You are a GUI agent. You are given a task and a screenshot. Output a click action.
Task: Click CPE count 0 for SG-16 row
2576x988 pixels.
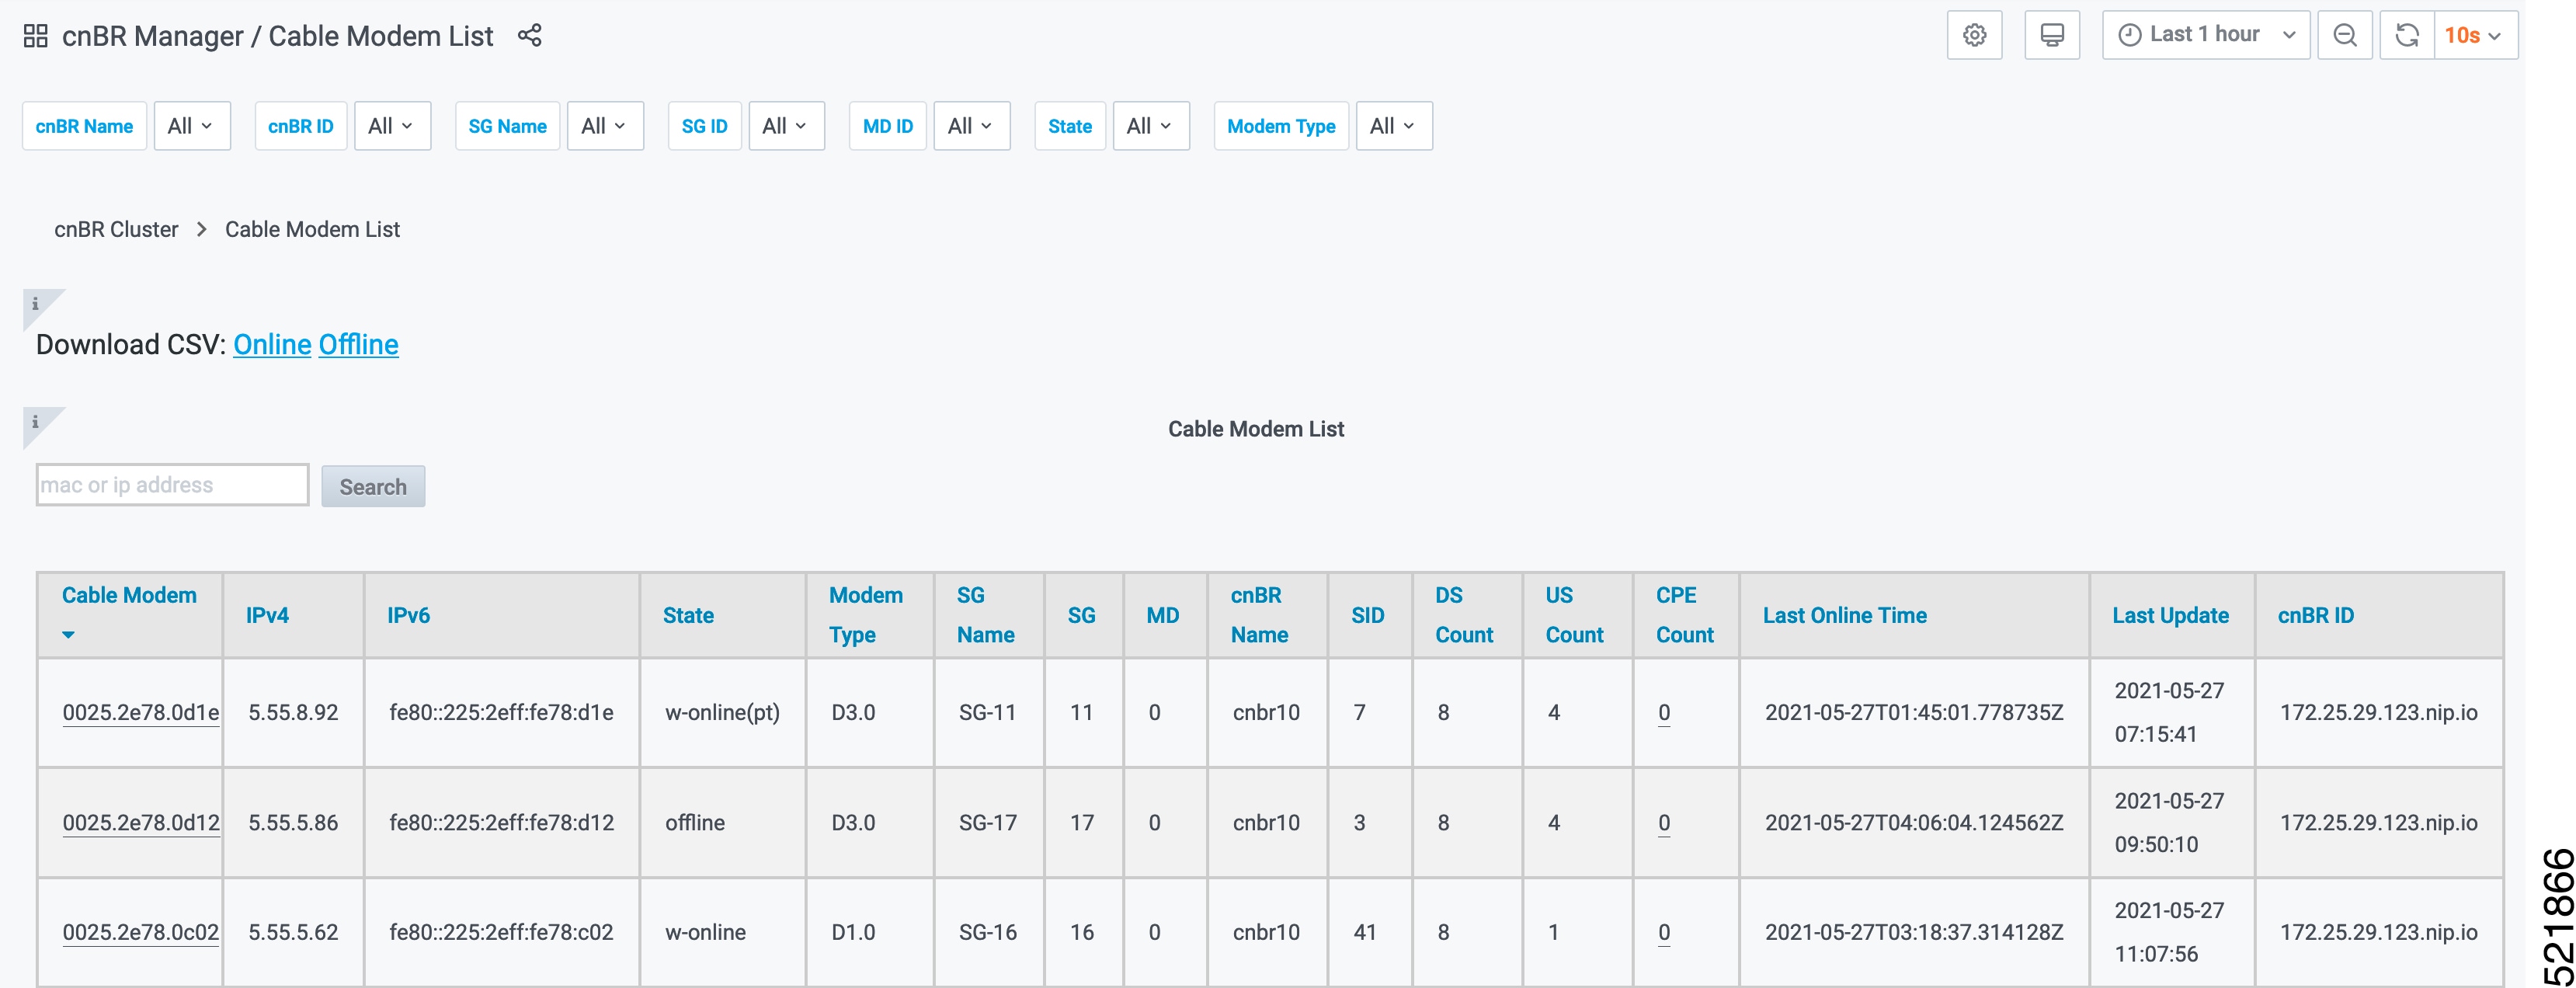point(1664,933)
